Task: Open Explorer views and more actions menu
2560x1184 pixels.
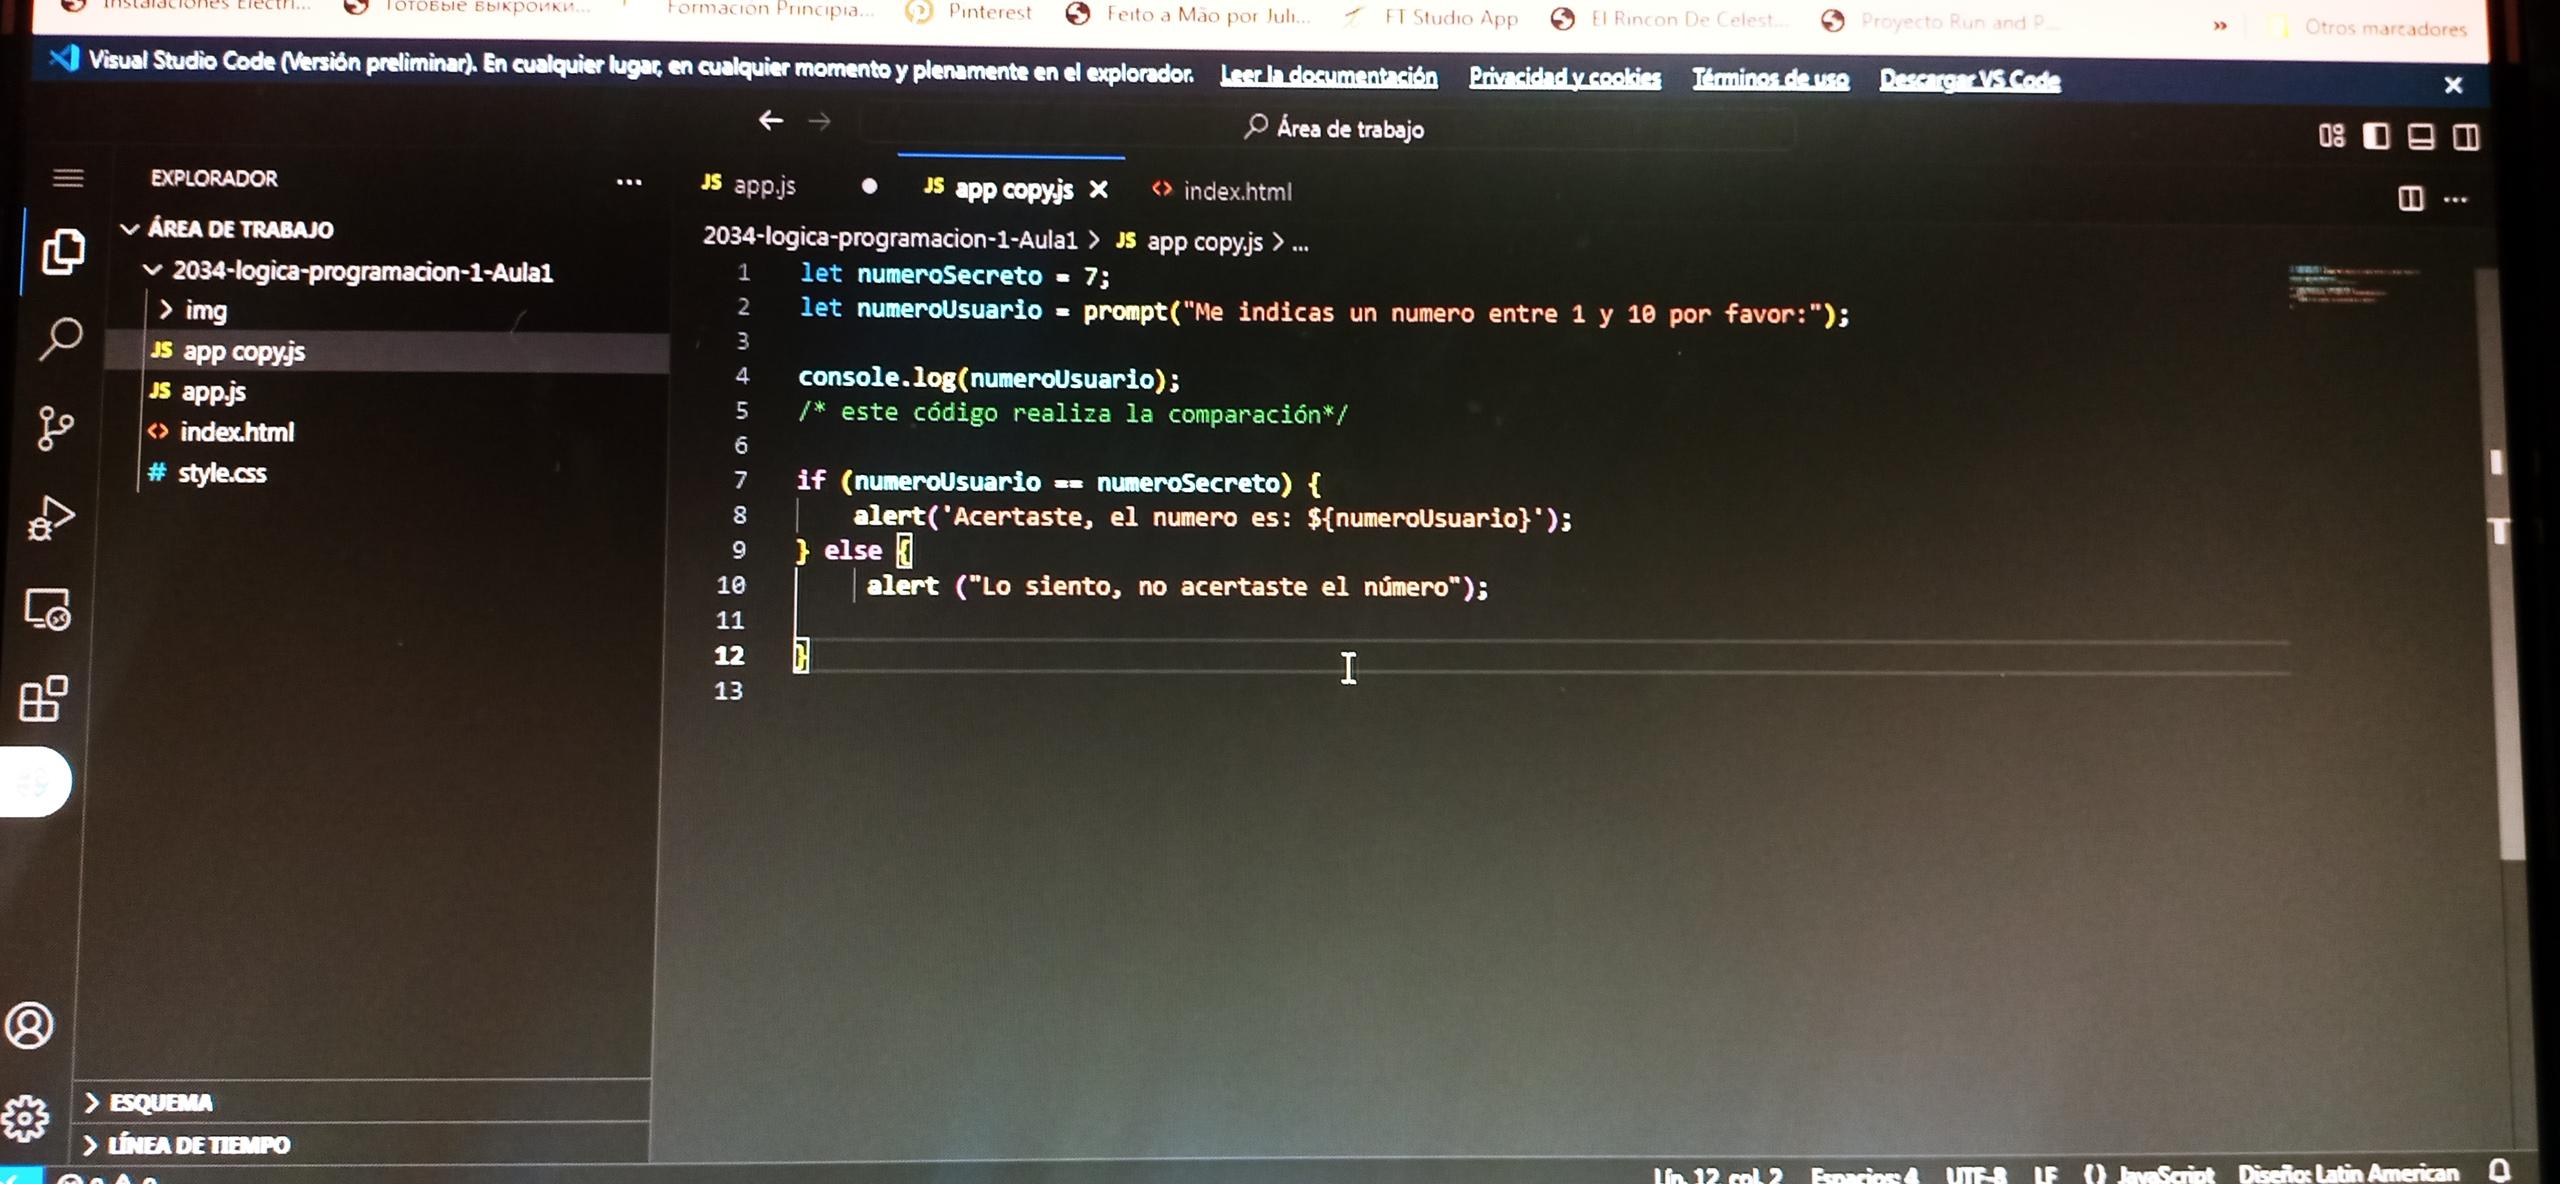Action: point(629,182)
